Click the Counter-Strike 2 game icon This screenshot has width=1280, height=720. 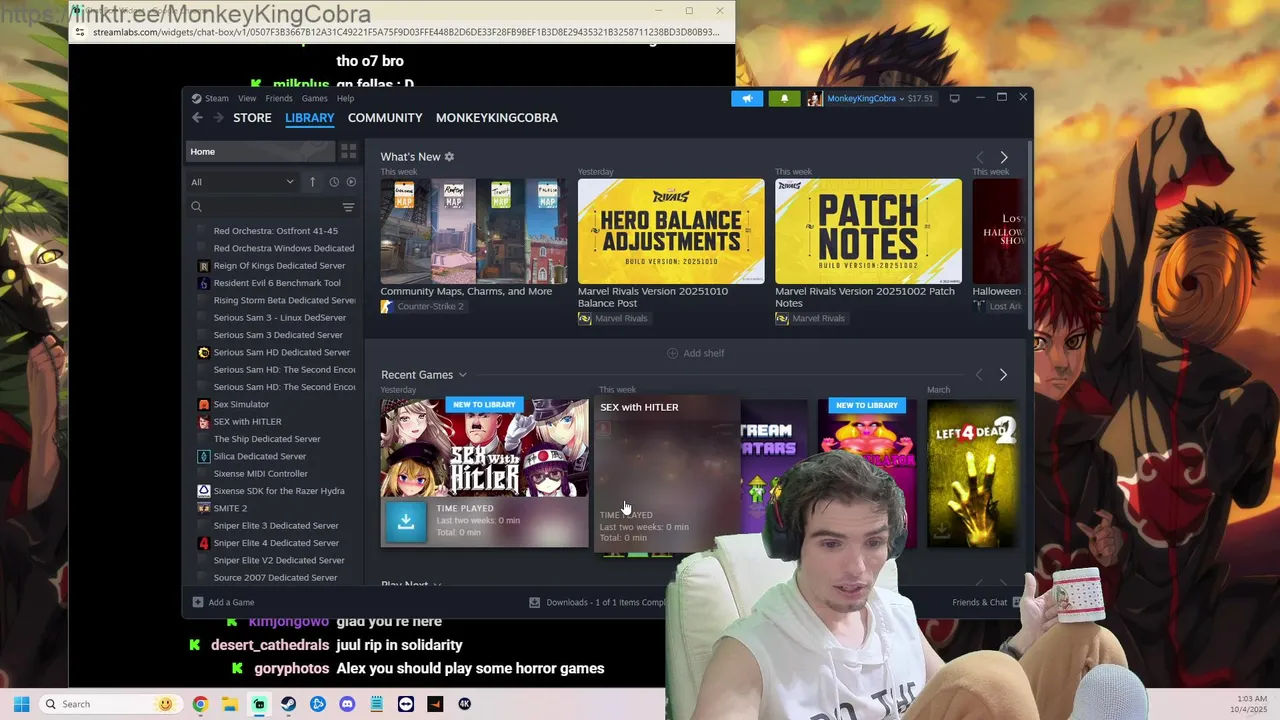[386, 306]
